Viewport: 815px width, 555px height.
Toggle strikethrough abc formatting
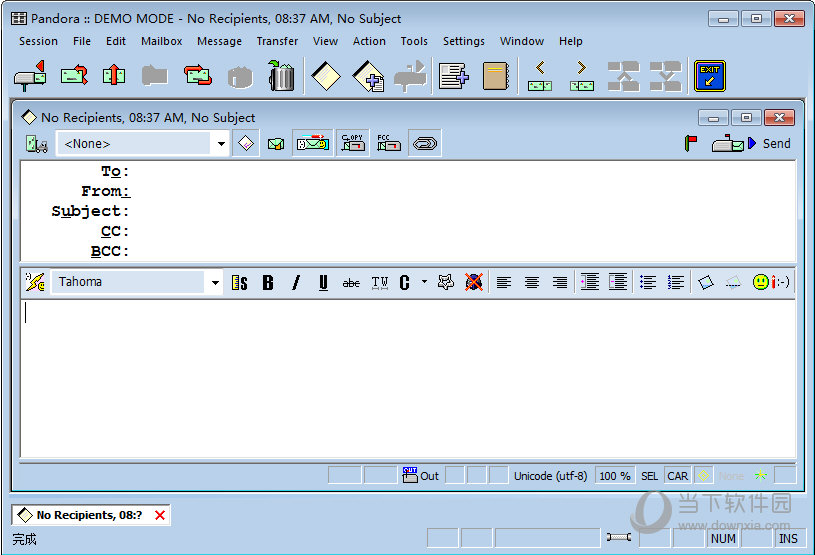click(x=351, y=283)
